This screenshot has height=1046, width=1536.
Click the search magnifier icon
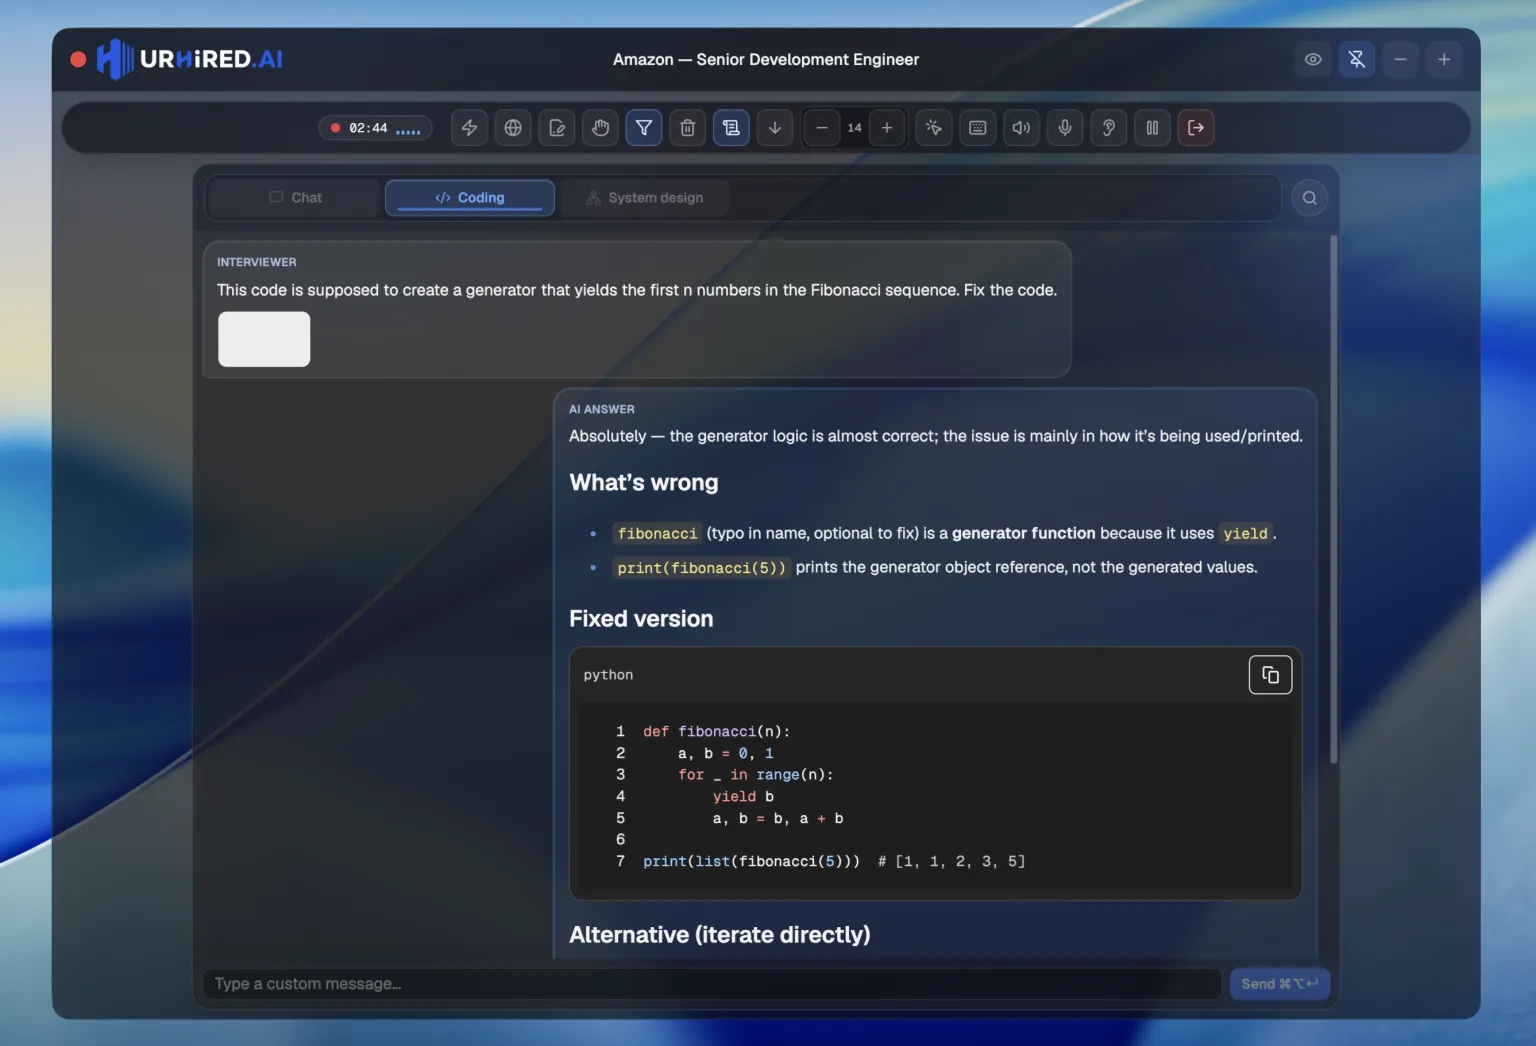(x=1310, y=198)
